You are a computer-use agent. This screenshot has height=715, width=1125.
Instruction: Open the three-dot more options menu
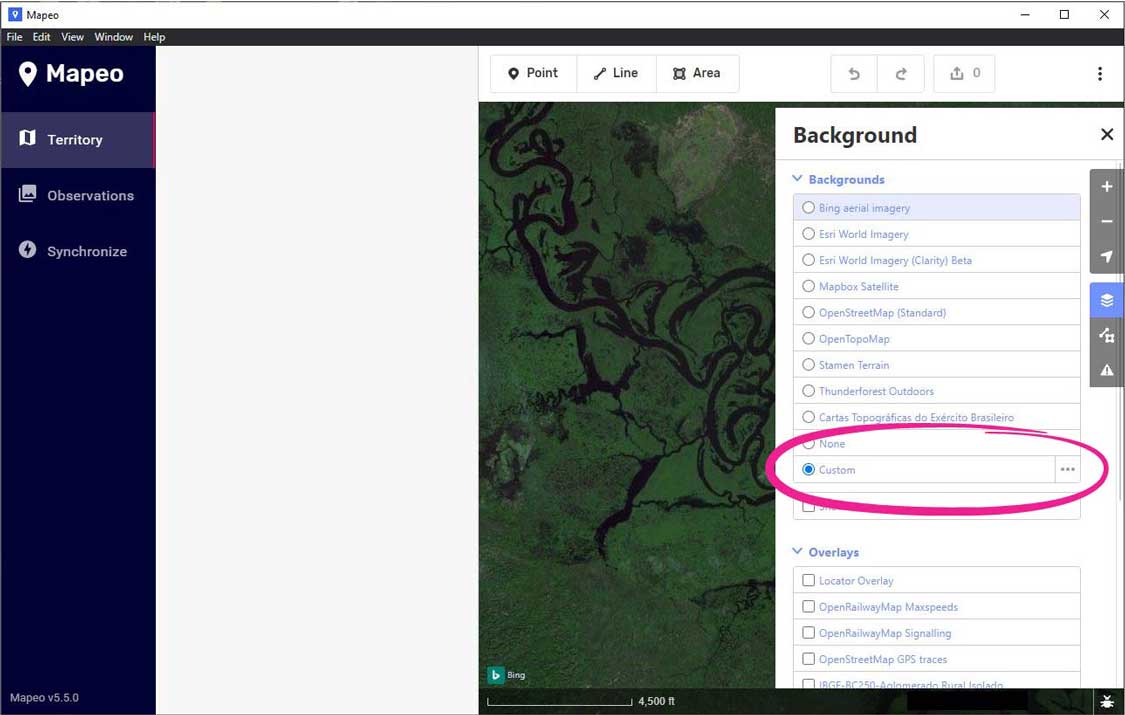pyautogui.click(x=1100, y=73)
